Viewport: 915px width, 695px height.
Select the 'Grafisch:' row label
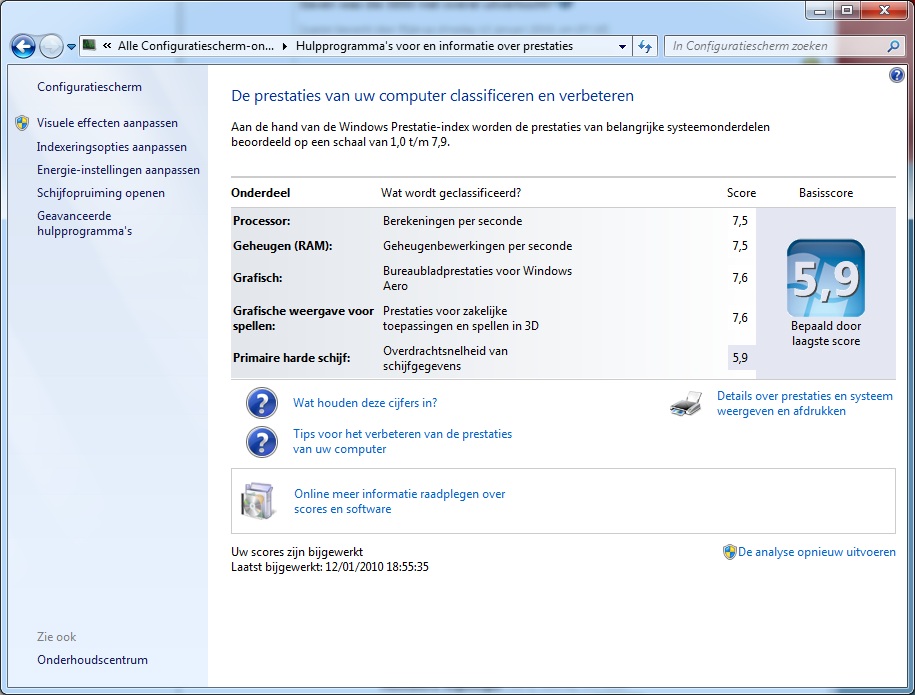pos(257,278)
